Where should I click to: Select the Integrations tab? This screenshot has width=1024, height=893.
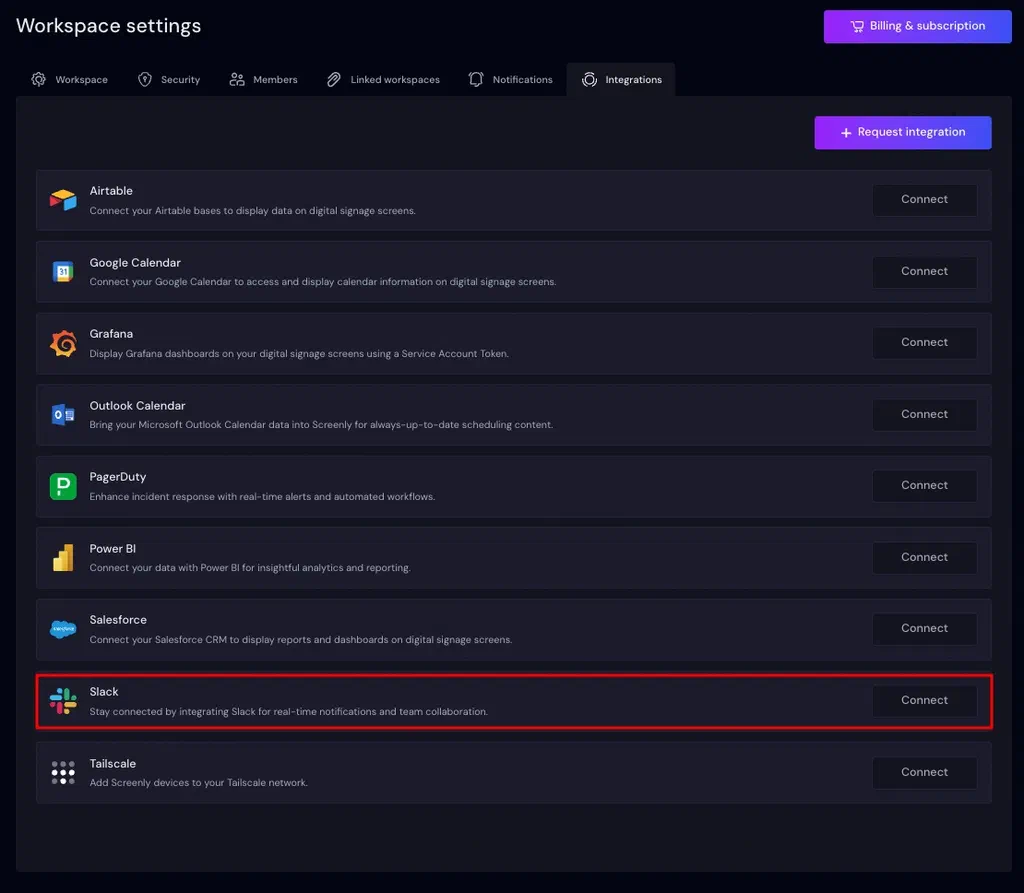[621, 80]
